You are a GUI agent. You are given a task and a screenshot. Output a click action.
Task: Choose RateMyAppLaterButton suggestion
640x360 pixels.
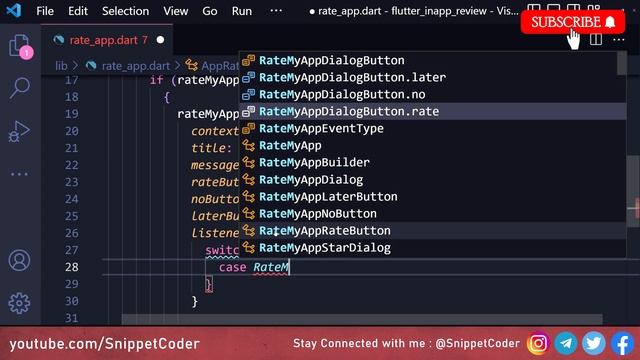pyautogui.click(x=432, y=197)
